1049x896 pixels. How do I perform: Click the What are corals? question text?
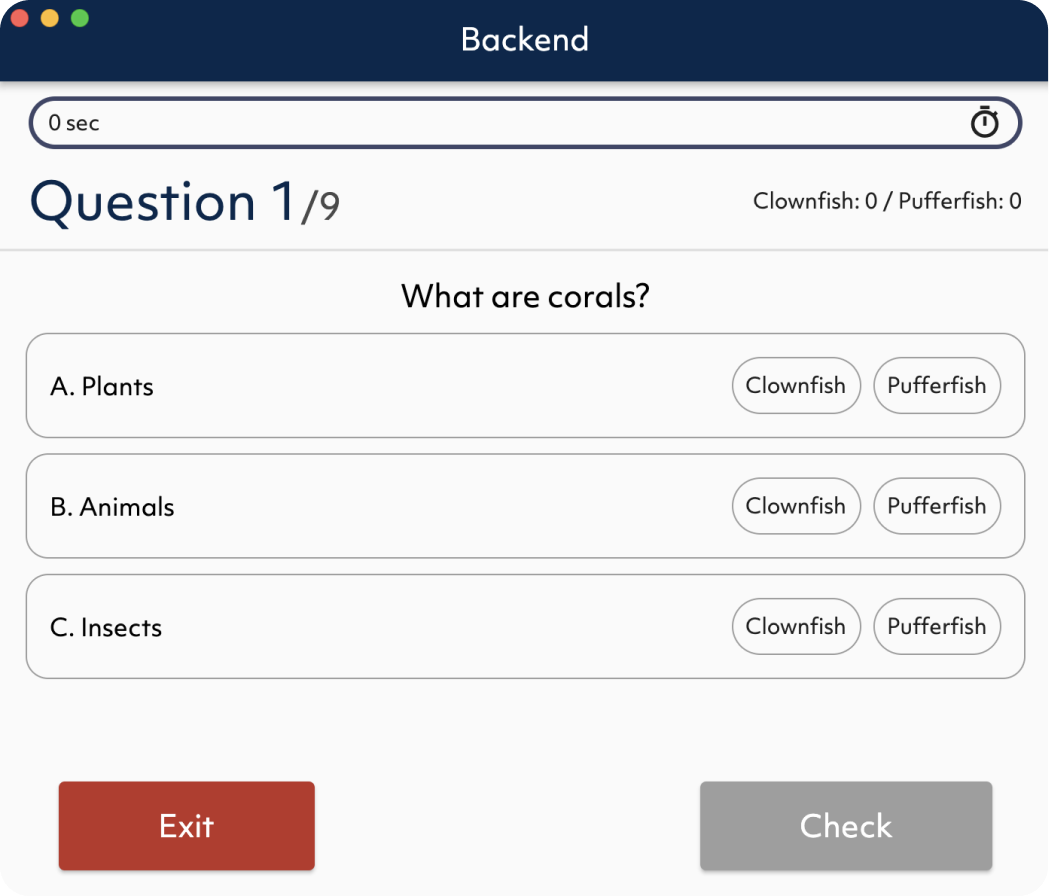point(525,296)
